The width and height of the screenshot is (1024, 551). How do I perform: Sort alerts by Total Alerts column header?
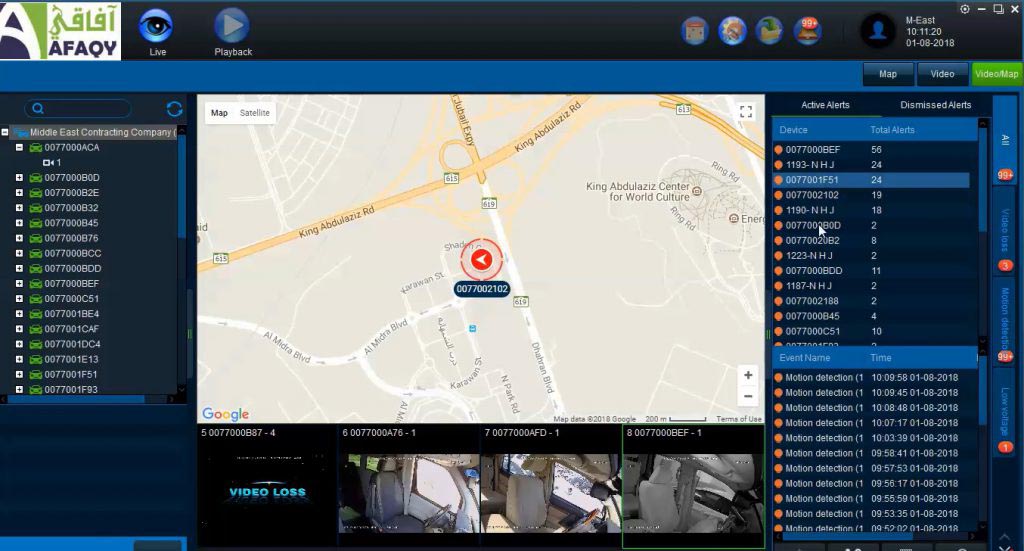tap(892, 130)
